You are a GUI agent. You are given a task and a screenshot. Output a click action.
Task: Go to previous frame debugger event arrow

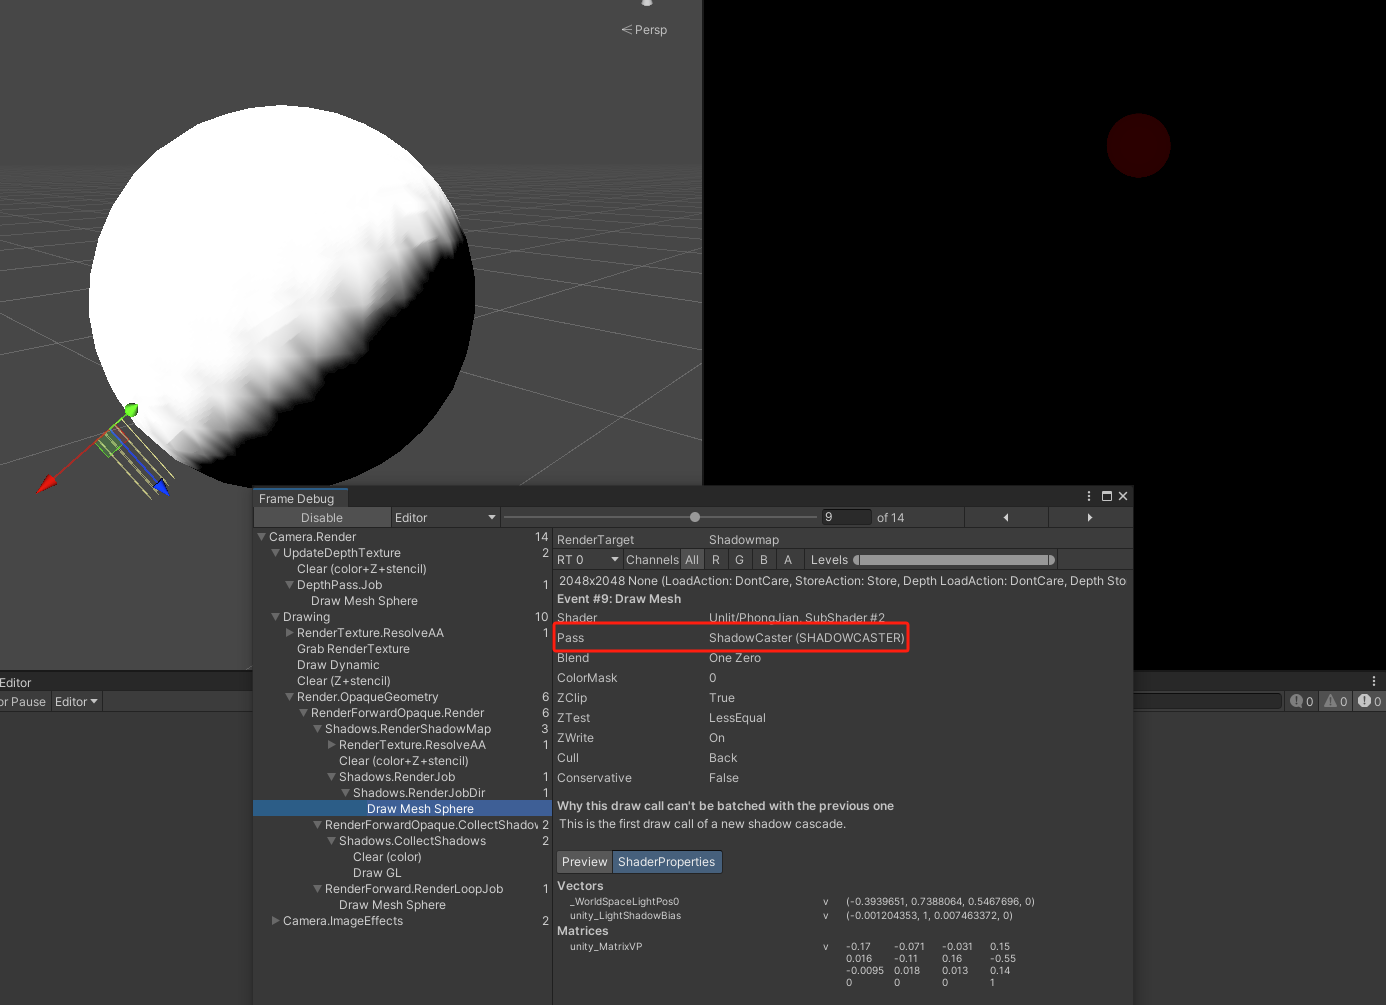[x=1006, y=517]
